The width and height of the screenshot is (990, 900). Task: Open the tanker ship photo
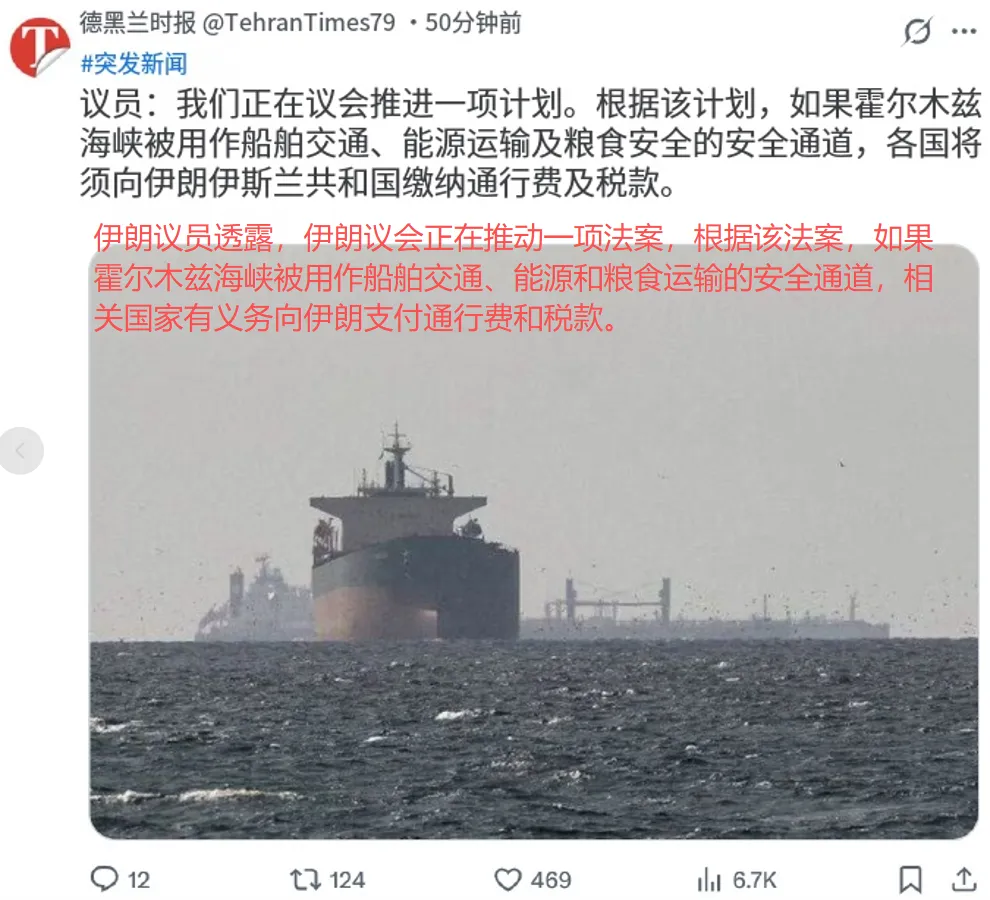tap(534, 541)
